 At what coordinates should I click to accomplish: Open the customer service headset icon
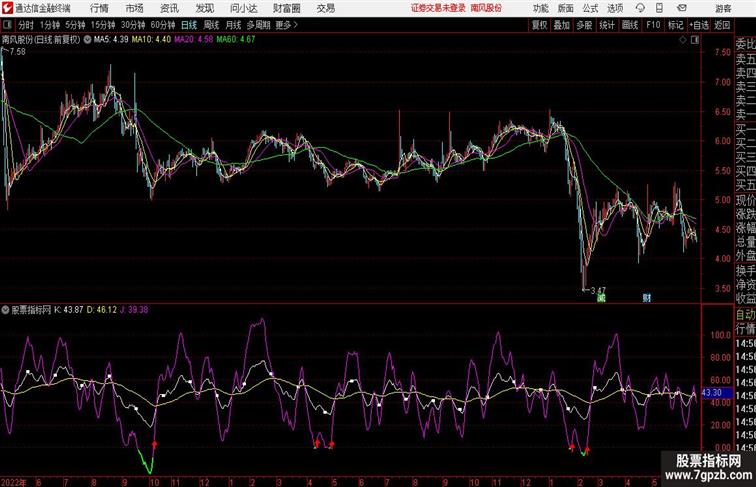tap(640, 8)
